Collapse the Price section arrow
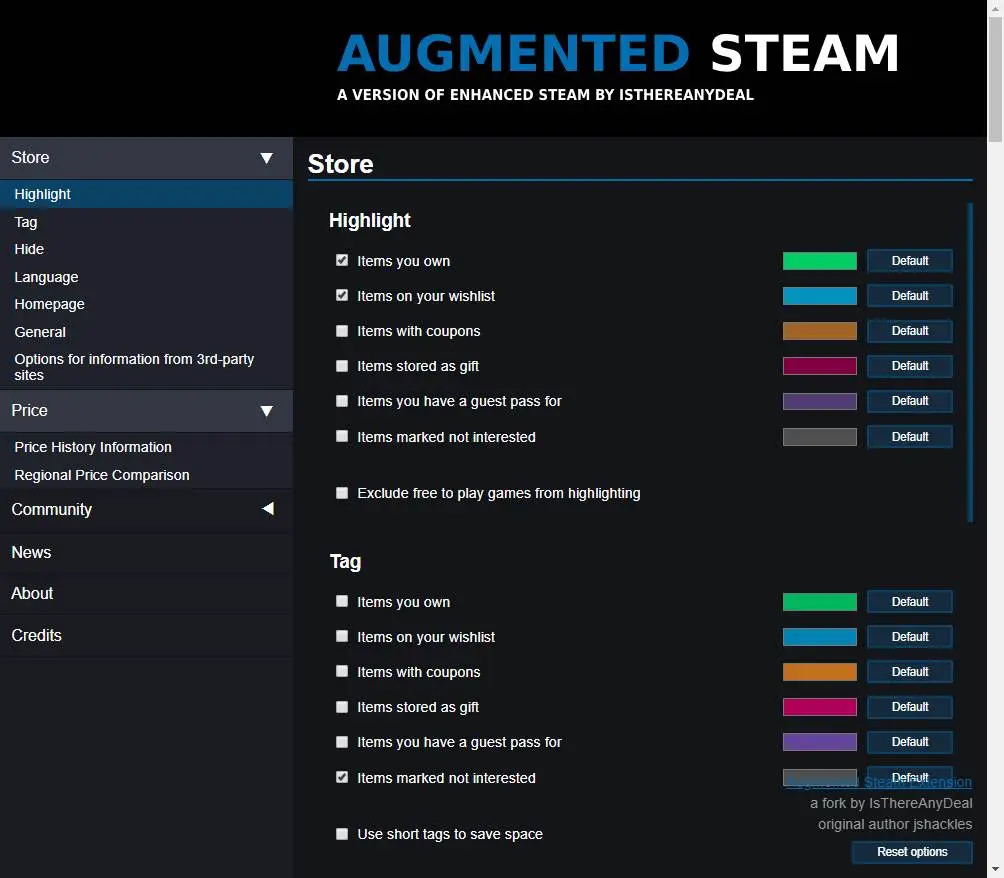Image resolution: width=1004 pixels, height=878 pixels. click(x=266, y=411)
